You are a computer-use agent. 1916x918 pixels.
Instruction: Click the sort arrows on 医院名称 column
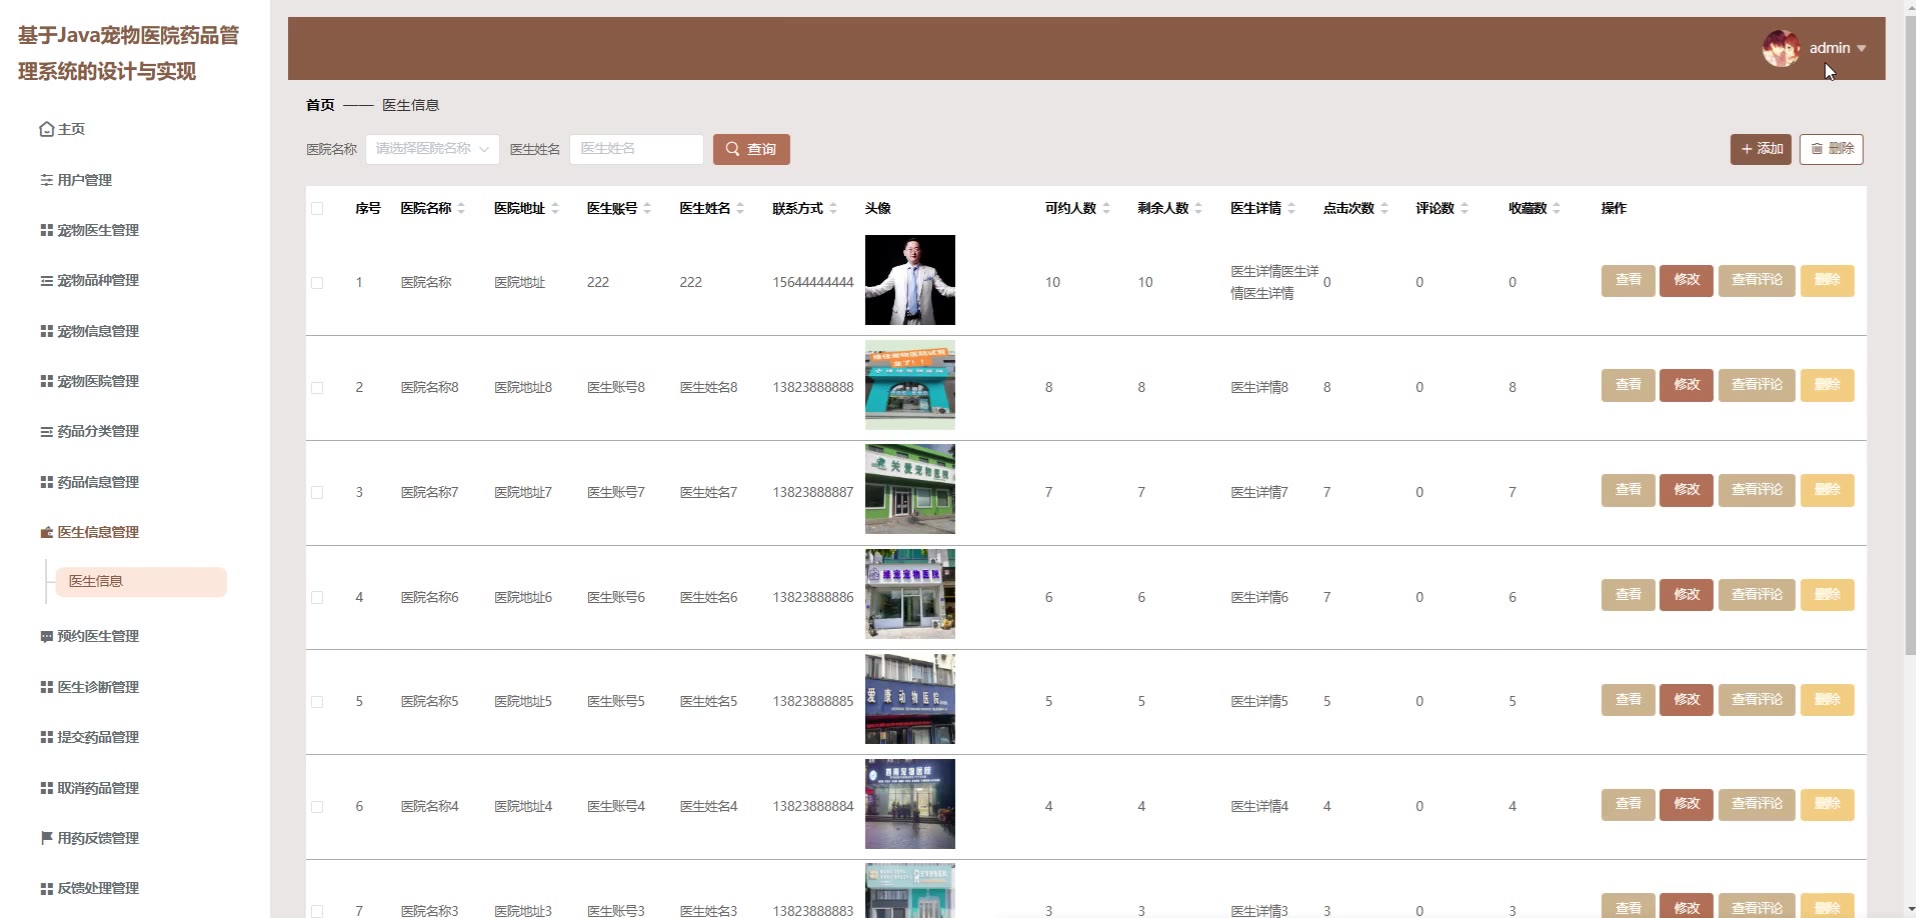(x=461, y=208)
